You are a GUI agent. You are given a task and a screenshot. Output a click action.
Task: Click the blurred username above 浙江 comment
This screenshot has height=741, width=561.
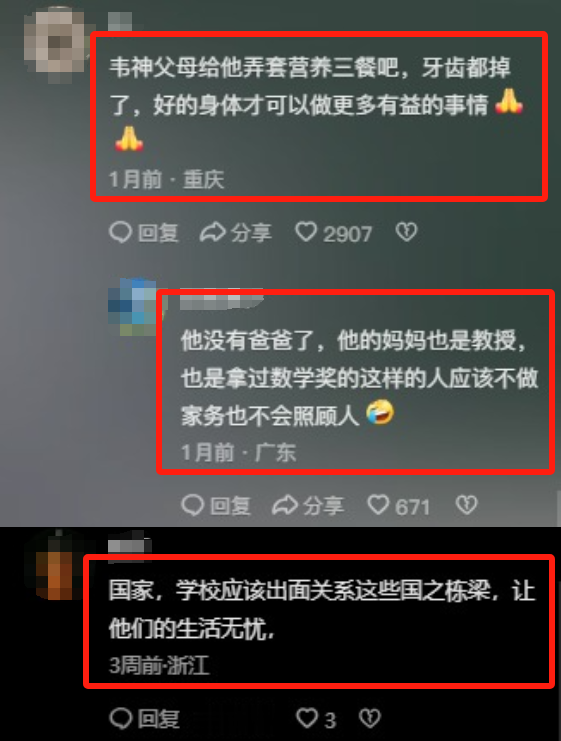[x=129, y=546]
